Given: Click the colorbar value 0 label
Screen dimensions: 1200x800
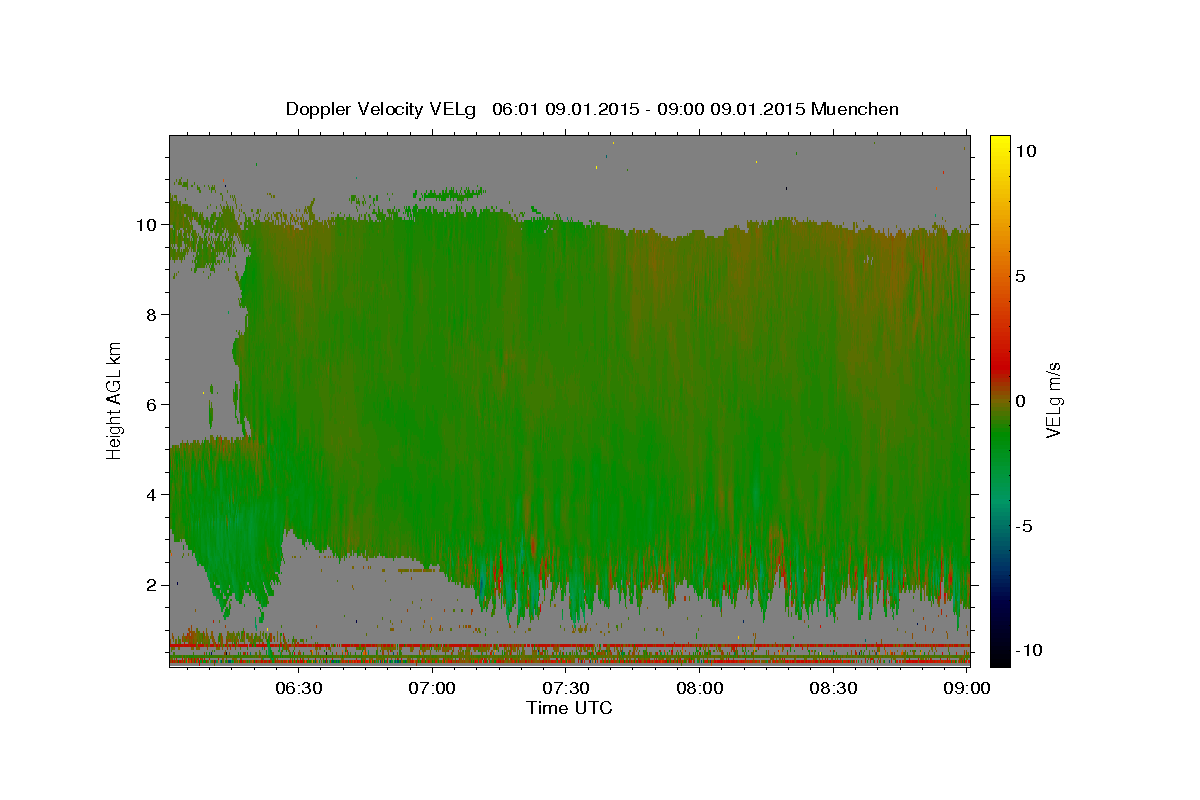Looking at the screenshot, I should [1022, 401].
